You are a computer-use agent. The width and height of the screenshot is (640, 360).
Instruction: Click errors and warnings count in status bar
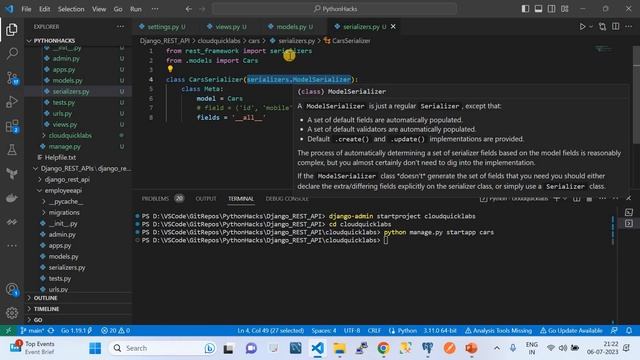tap(115, 330)
